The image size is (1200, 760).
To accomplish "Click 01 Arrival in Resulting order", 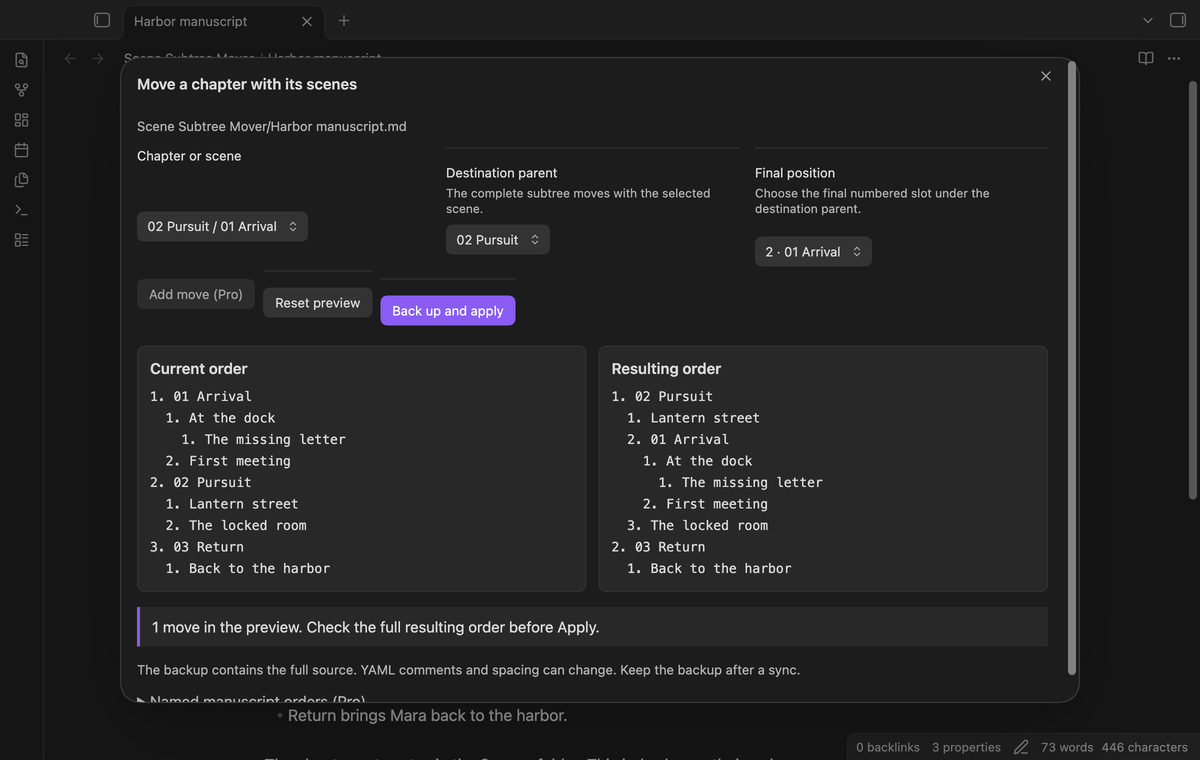I will 690,440.
